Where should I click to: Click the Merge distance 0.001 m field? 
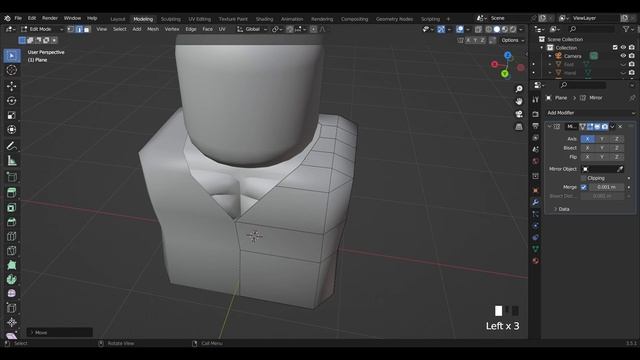pos(607,187)
